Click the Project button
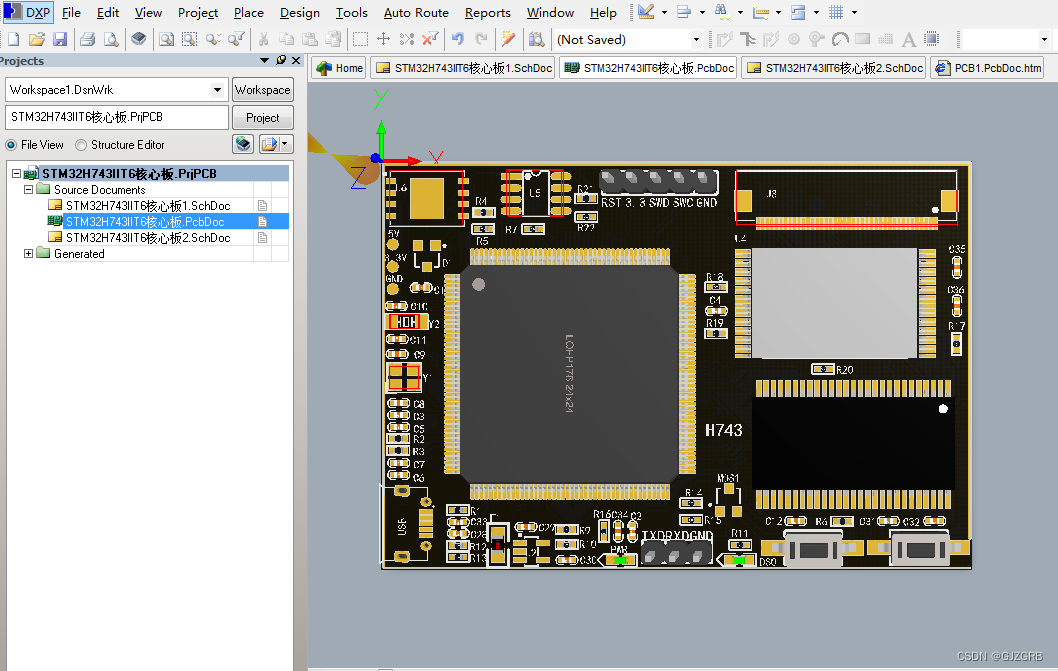Viewport: 1058px width, 671px height. pos(262,117)
